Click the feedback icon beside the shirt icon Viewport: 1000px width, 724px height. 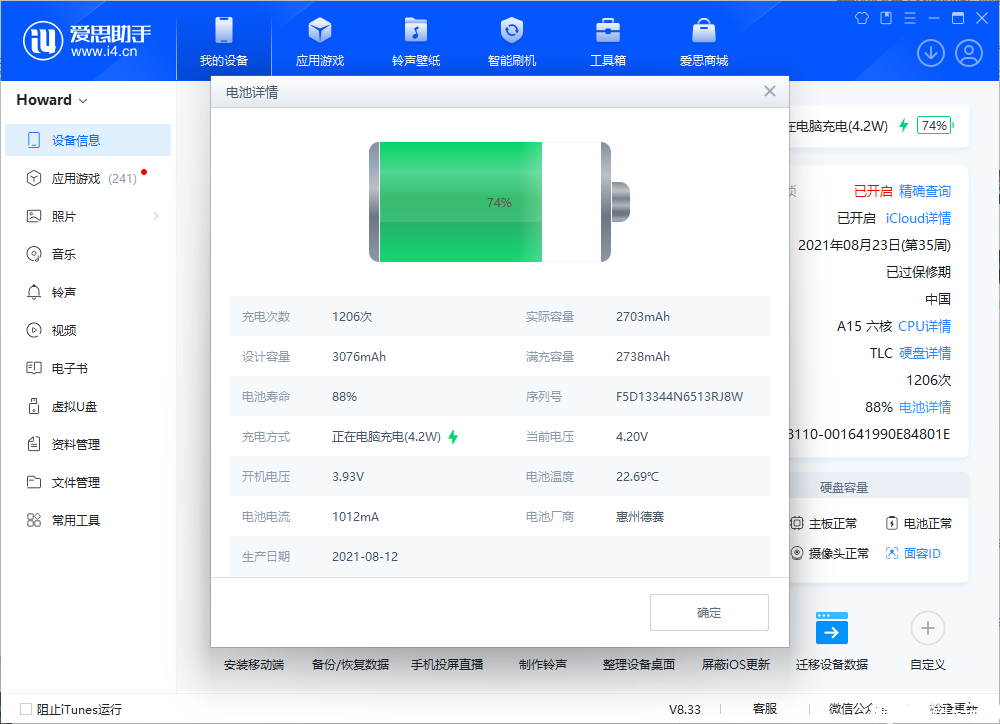point(886,18)
